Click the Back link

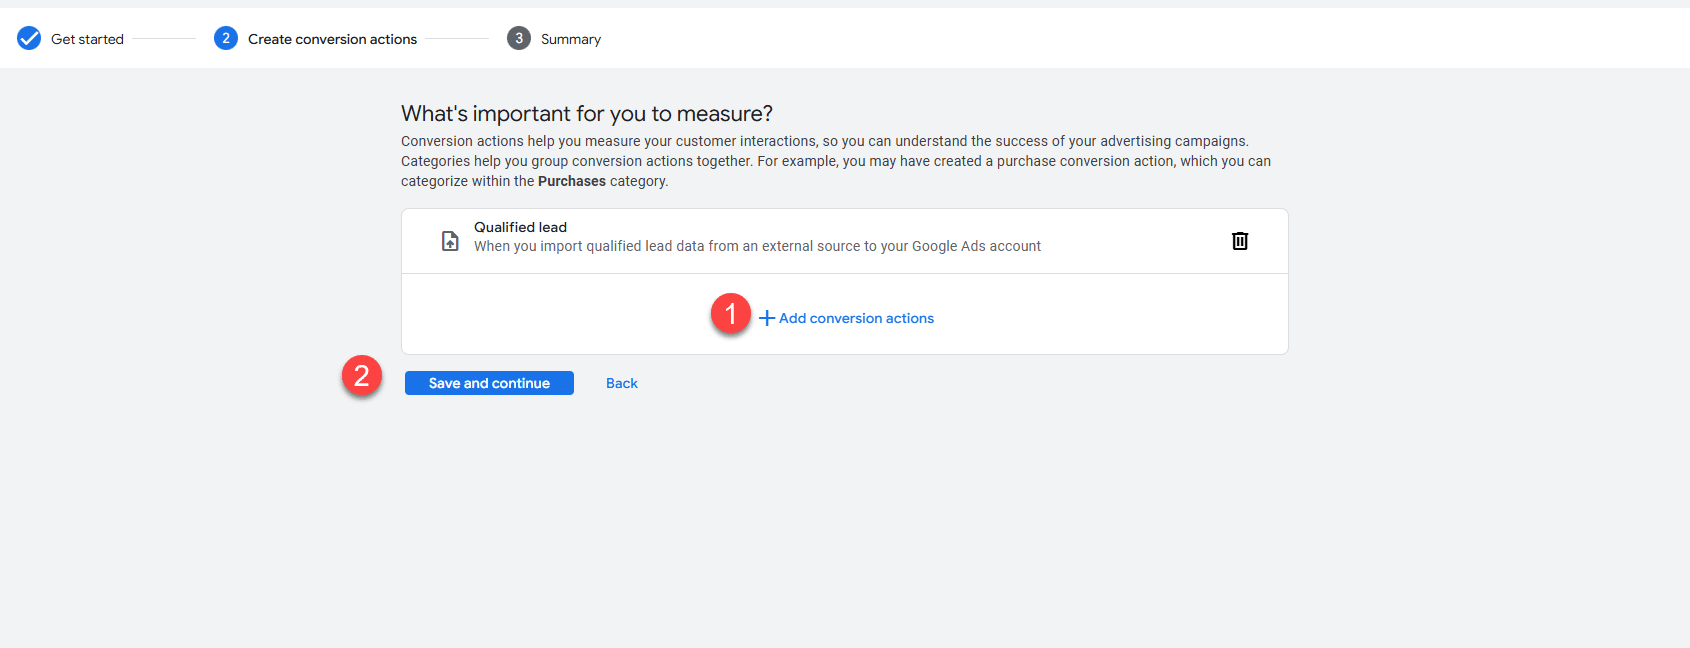[621, 383]
